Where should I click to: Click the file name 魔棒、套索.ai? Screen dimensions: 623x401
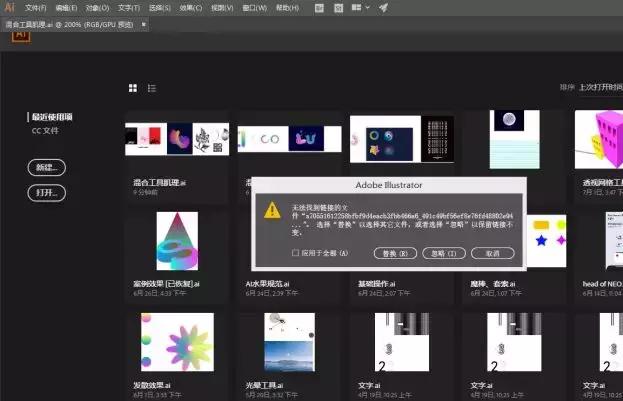pyautogui.click(x=493, y=284)
